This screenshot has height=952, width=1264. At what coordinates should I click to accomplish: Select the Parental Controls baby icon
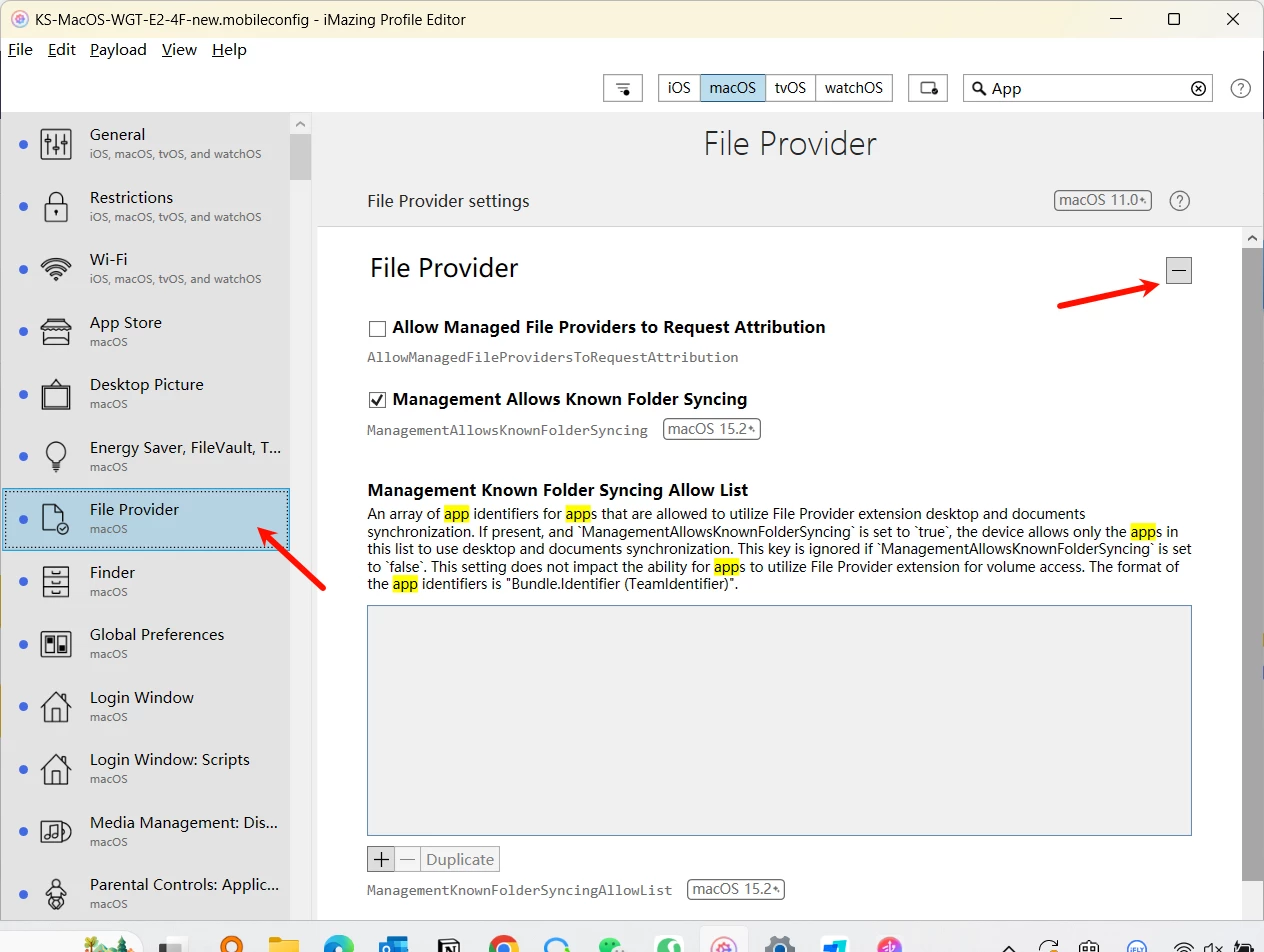(x=56, y=894)
